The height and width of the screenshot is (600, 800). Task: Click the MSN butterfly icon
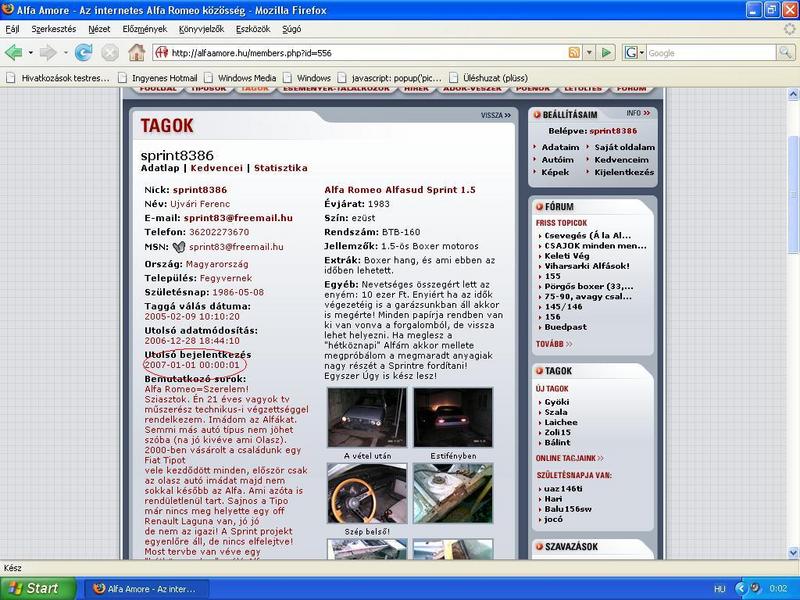[179, 247]
